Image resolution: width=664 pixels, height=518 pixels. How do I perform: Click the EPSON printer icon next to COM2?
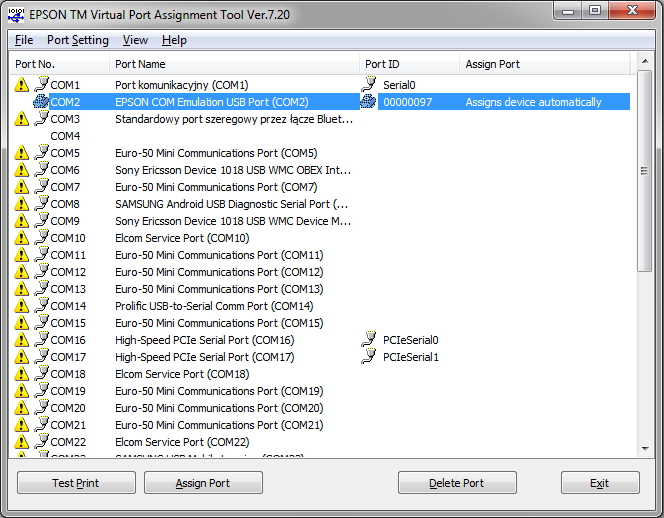pos(41,102)
